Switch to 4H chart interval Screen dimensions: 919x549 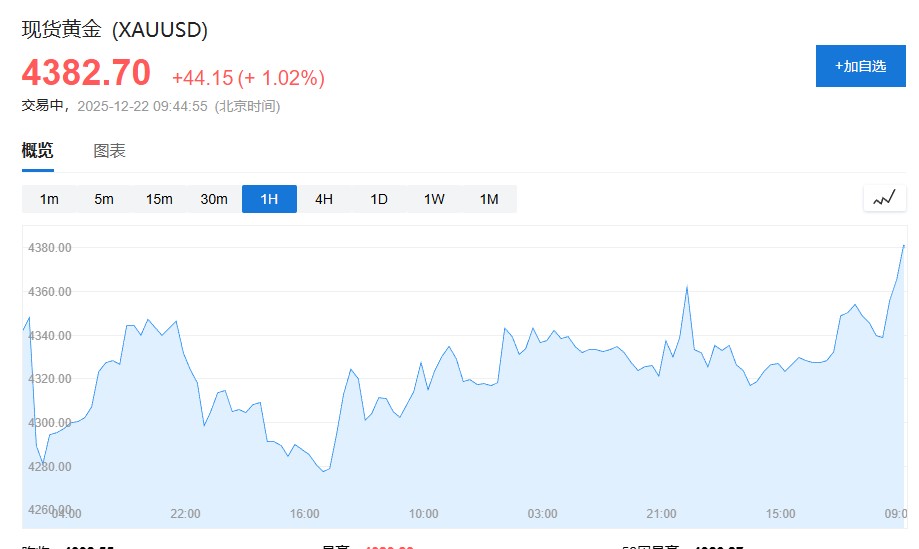click(324, 199)
